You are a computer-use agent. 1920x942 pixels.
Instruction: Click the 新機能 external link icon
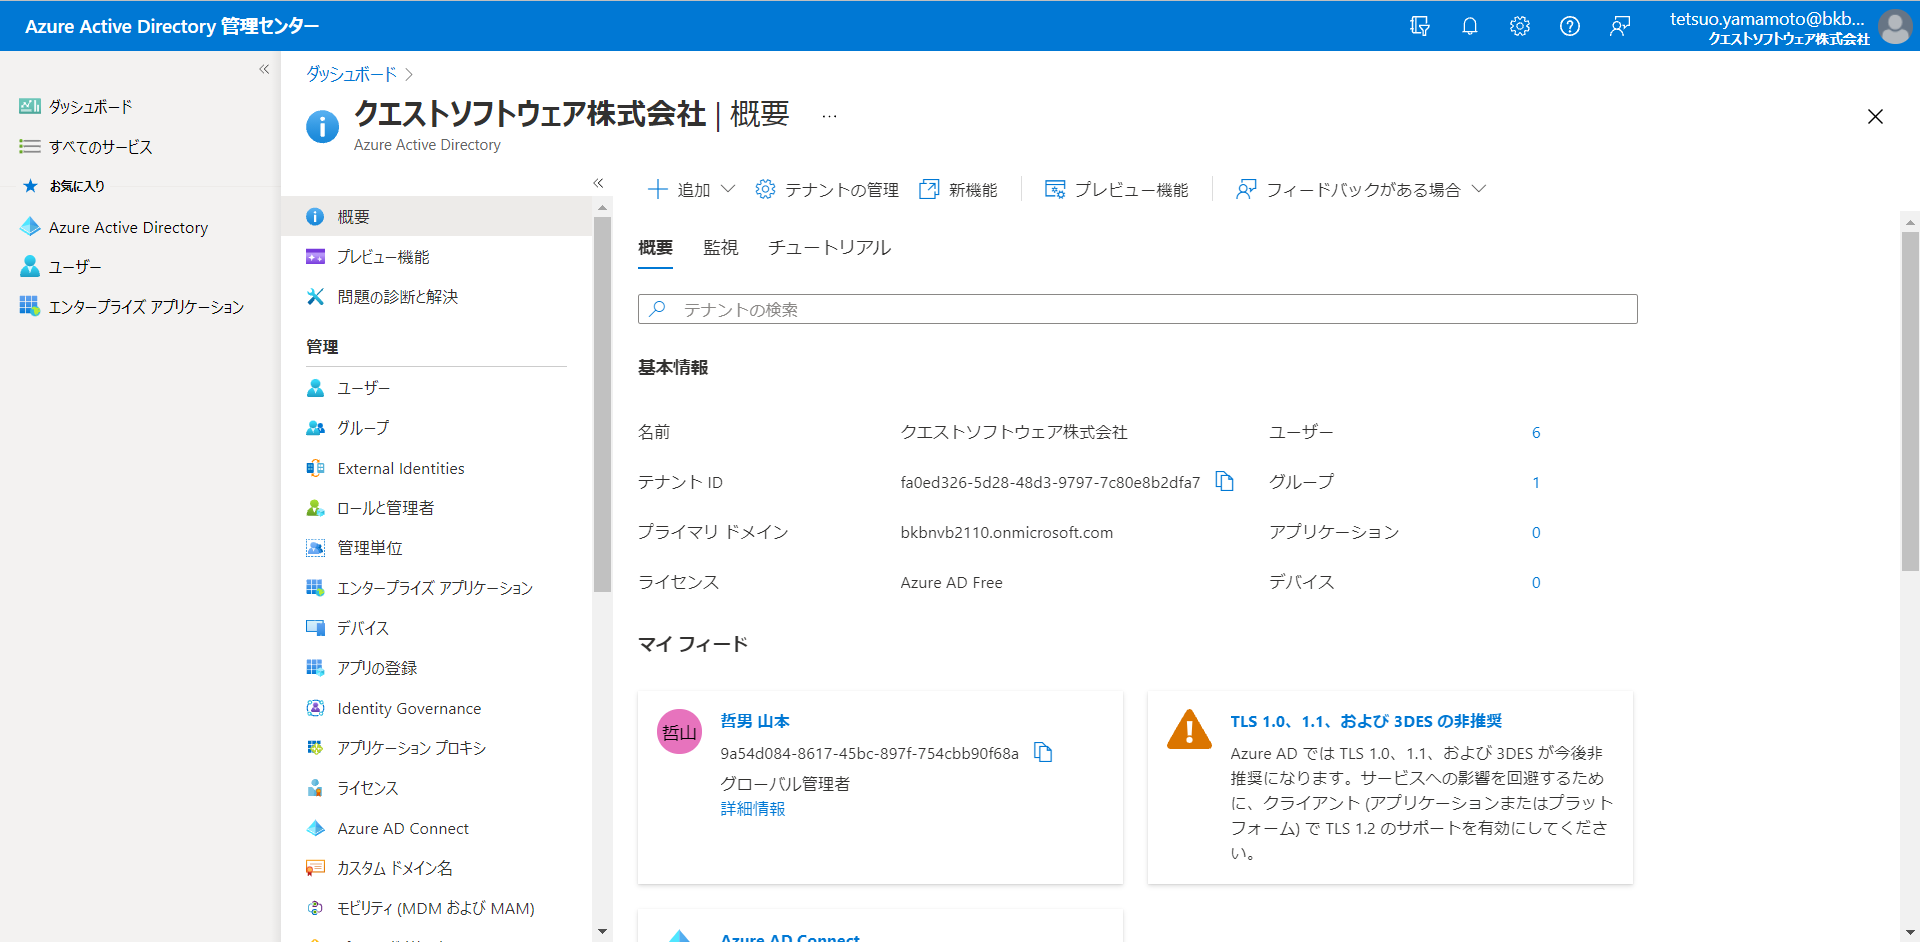pyautogui.click(x=929, y=189)
